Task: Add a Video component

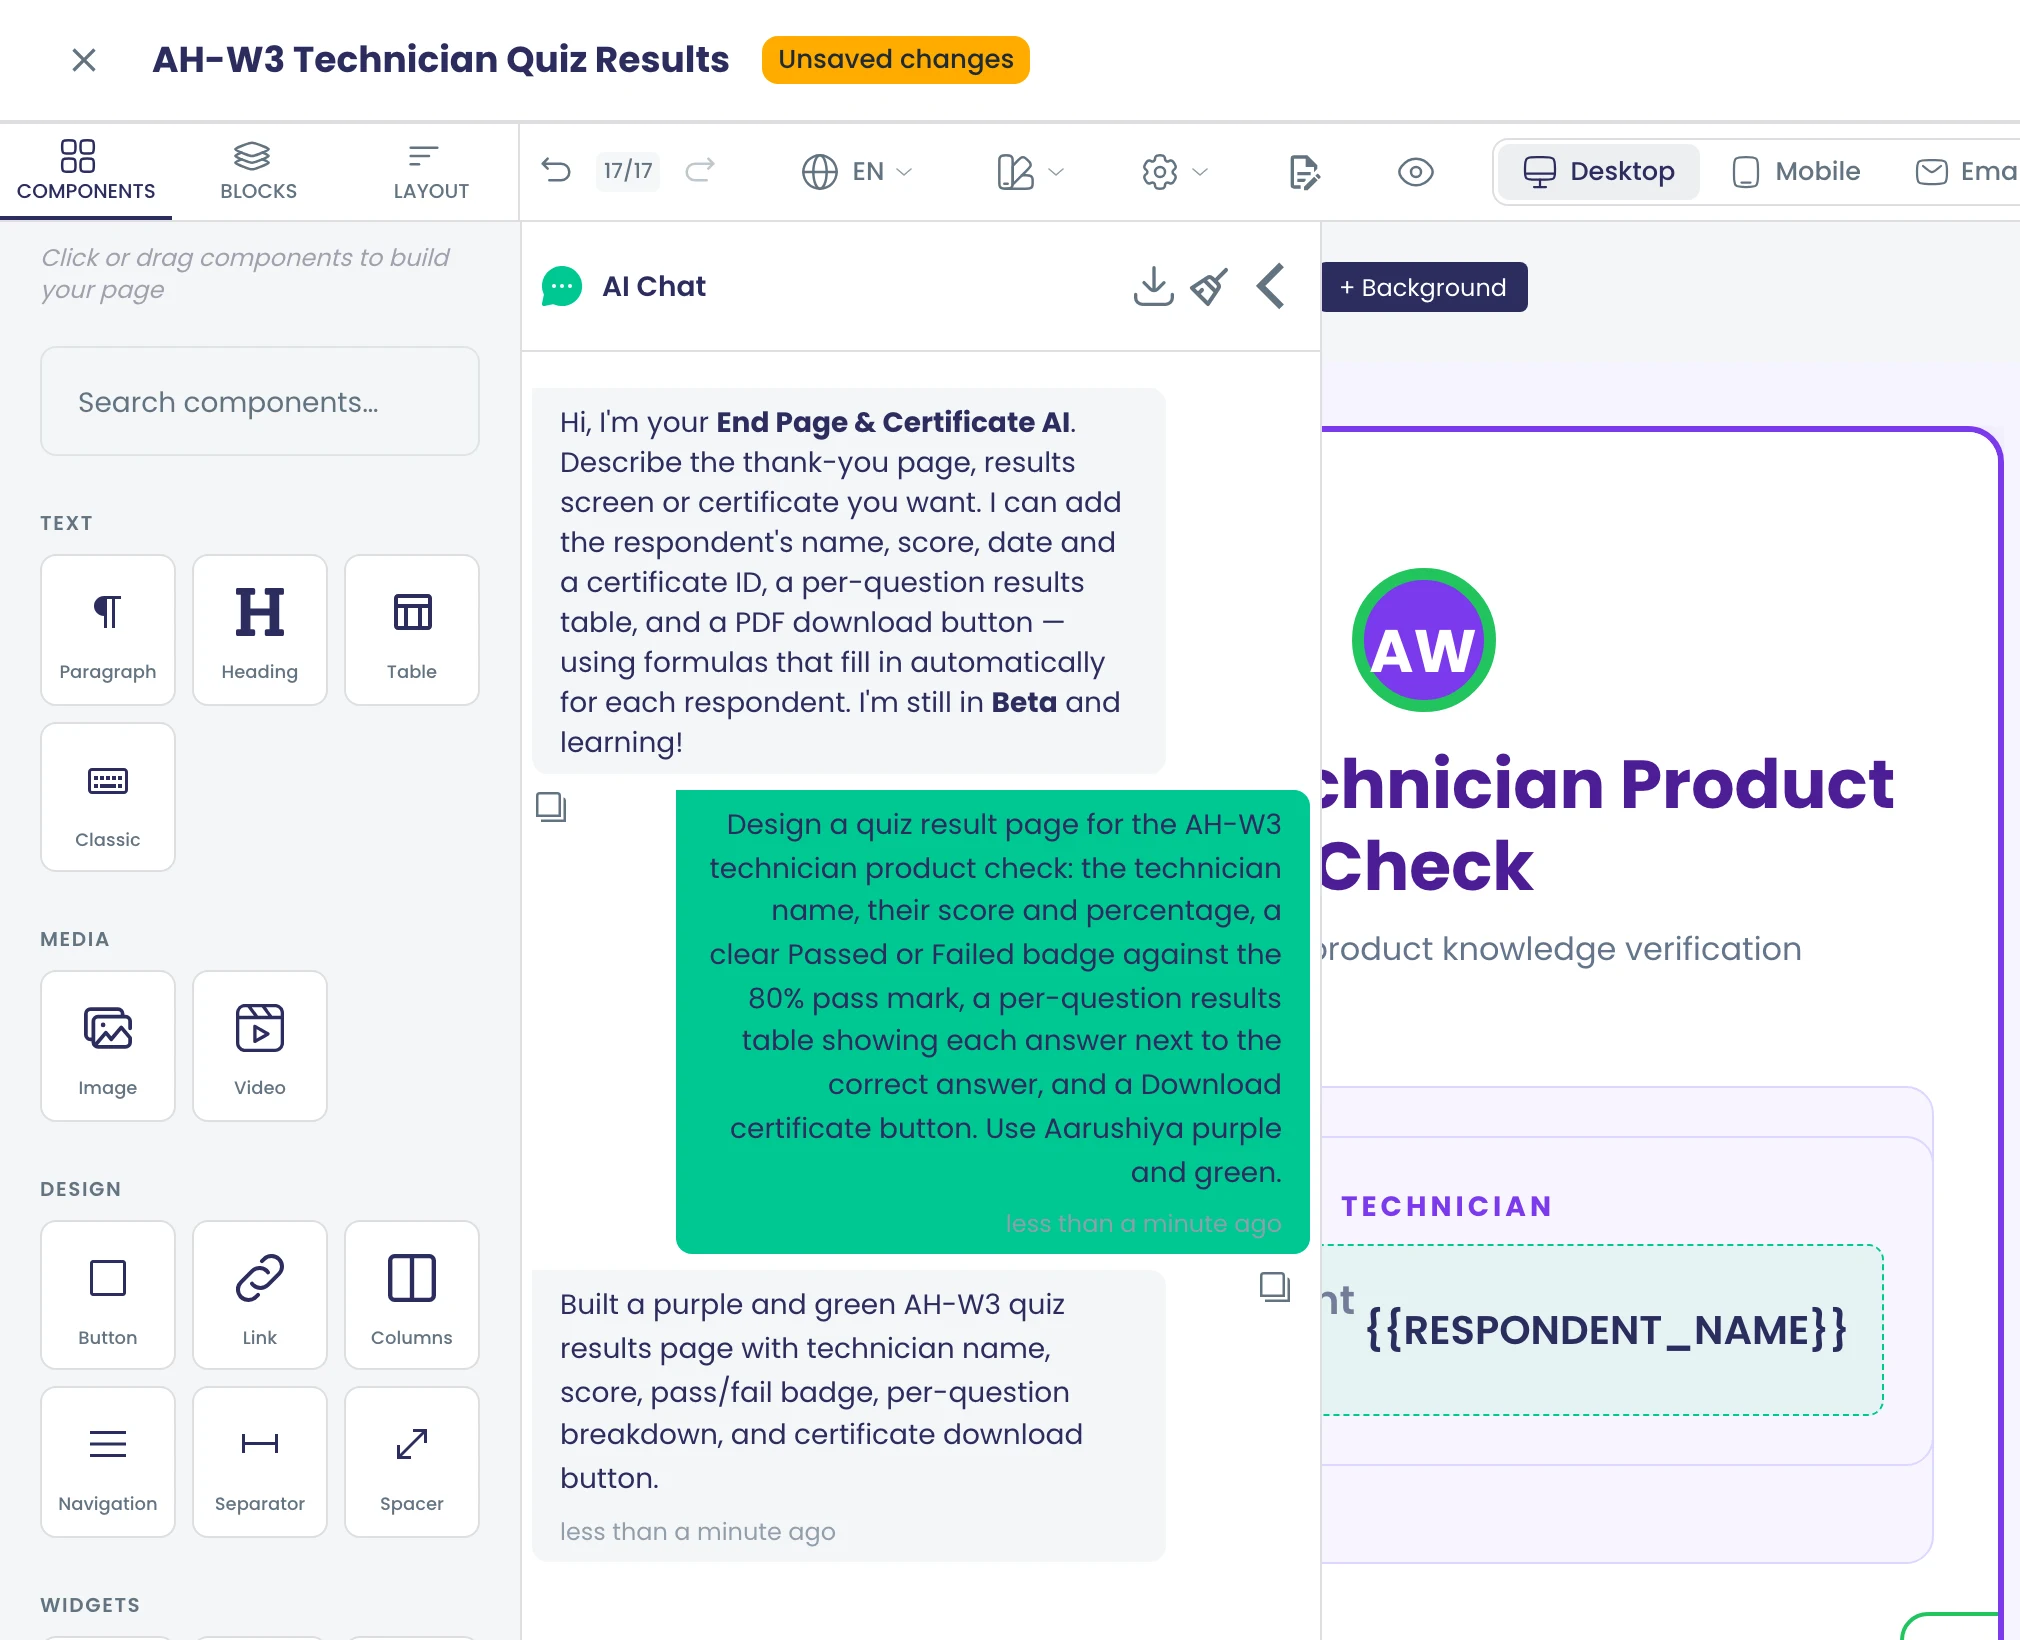Action: (260, 1046)
